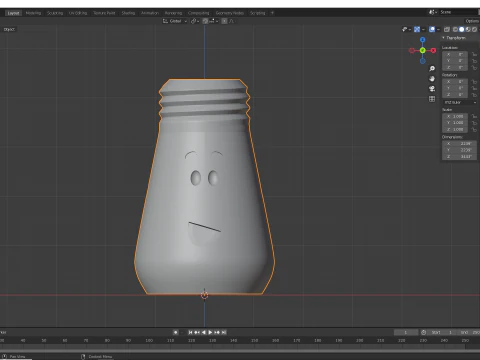Add a new workspace with plus icon
The image size is (480, 360).
tap(272, 13)
